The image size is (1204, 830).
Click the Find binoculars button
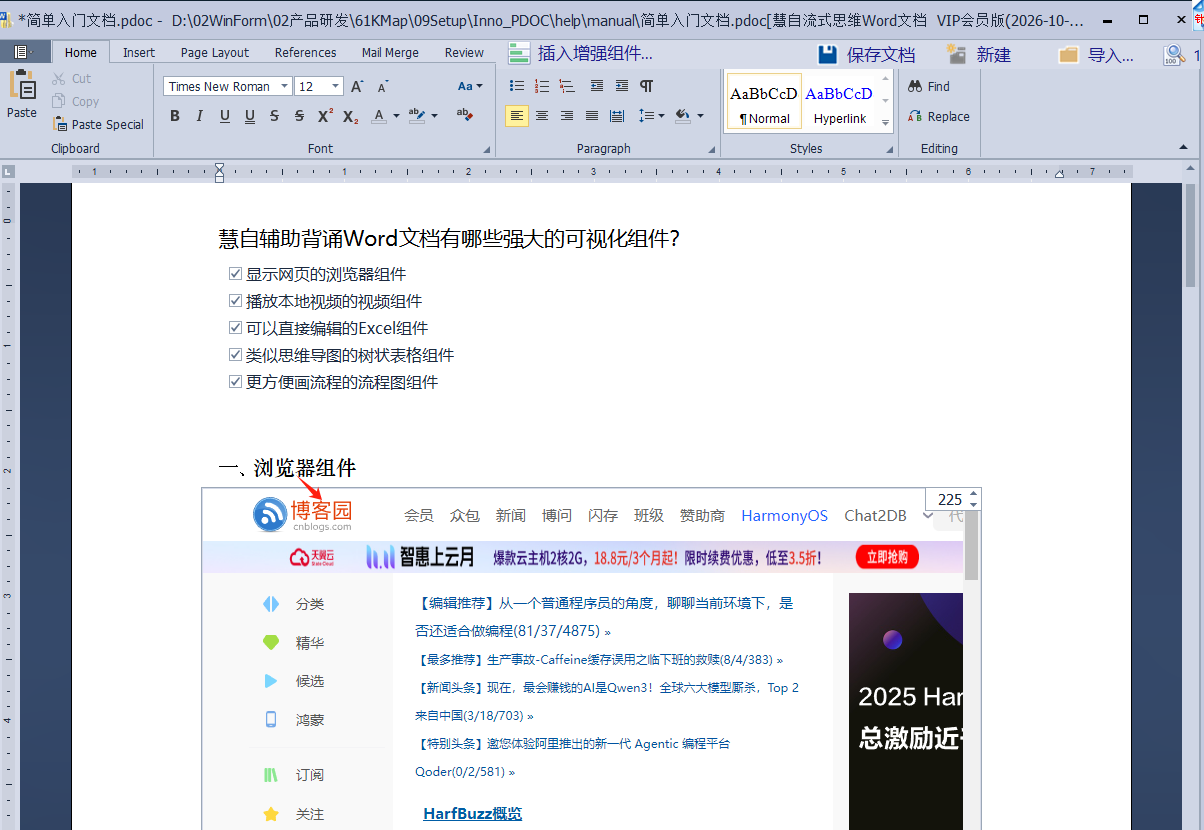(928, 87)
